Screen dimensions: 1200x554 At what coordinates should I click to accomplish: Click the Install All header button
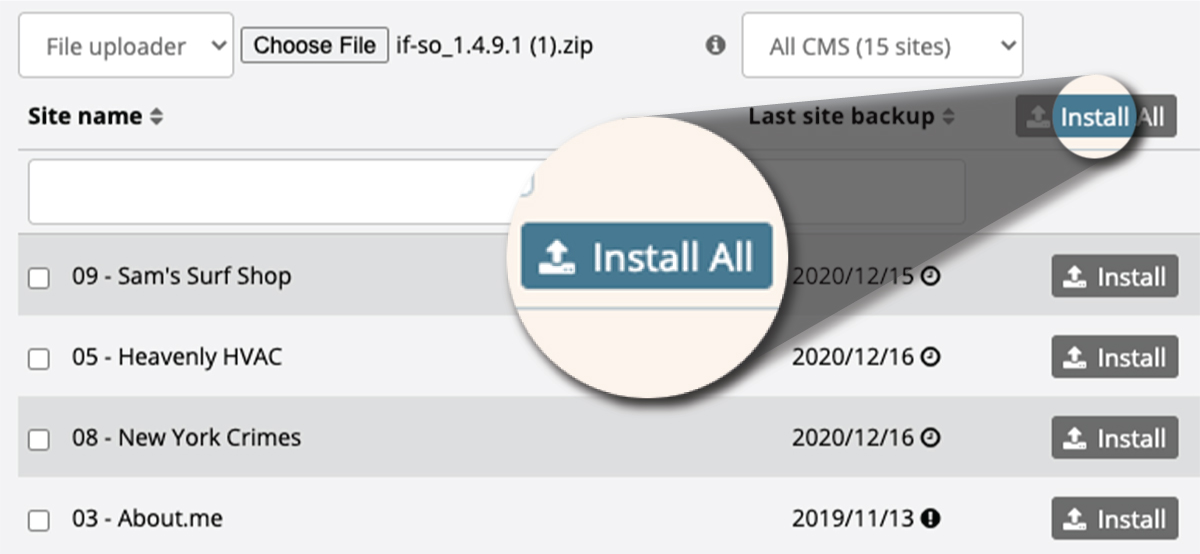(x=1096, y=117)
